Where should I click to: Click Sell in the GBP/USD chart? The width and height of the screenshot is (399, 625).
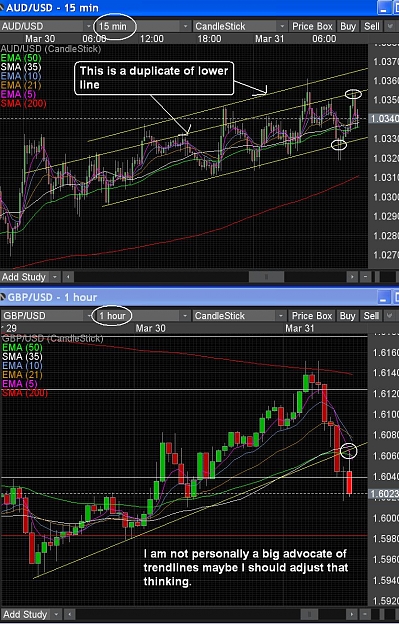(371, 316)
